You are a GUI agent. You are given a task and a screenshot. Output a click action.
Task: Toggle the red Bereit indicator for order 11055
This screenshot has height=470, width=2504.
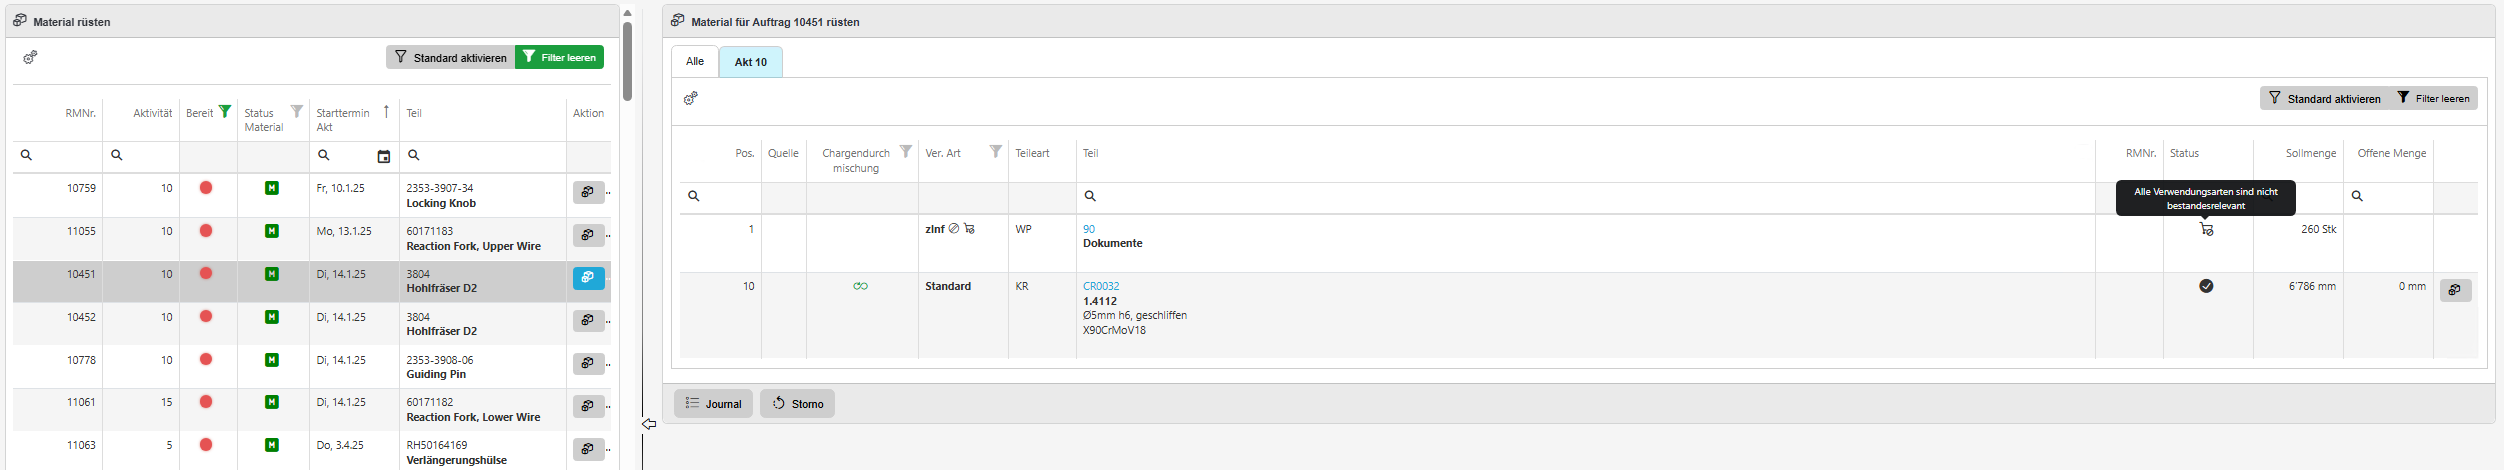pos(206,231)
